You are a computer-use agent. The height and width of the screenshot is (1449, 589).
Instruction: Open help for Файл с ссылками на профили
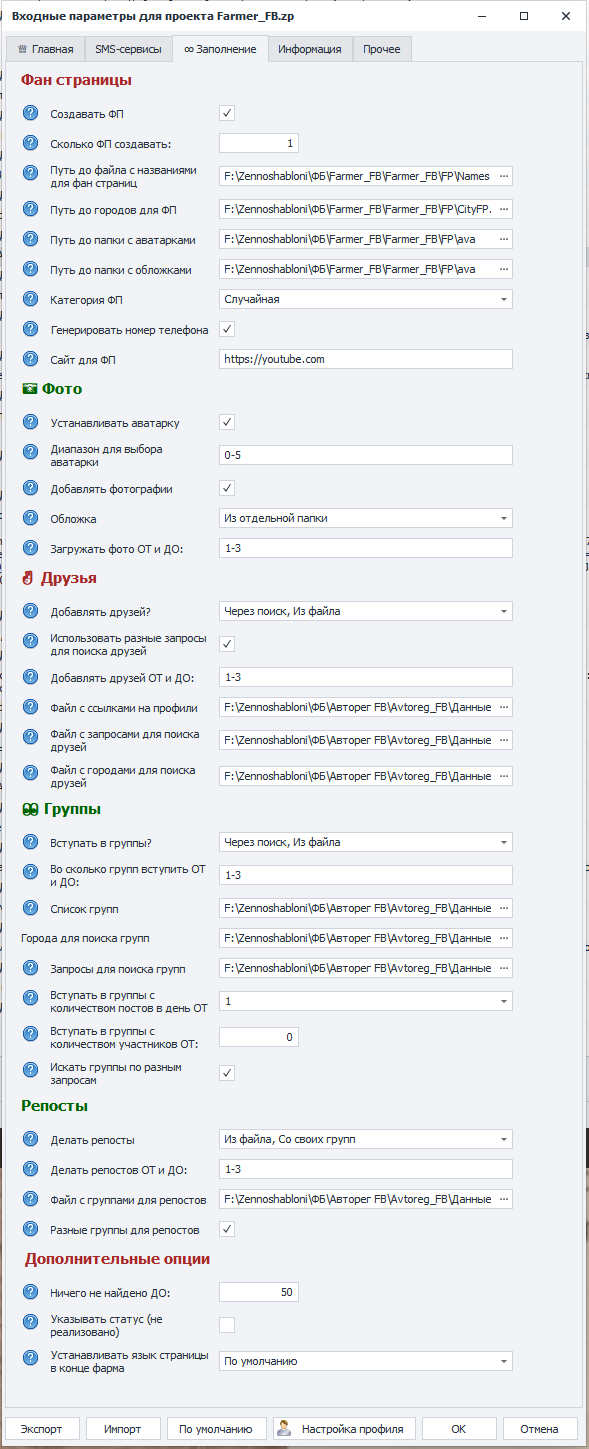point(31,707)
